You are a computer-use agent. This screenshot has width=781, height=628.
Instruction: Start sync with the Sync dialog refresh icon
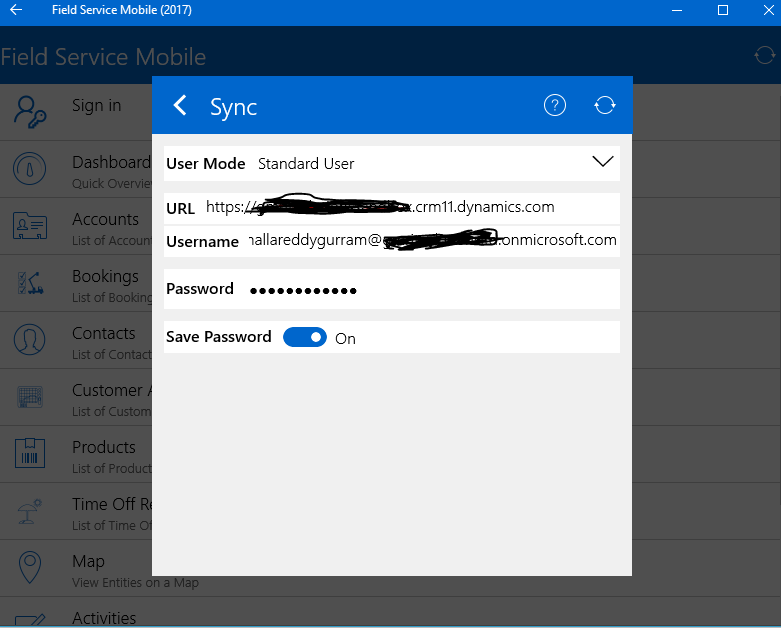(605, 106)
